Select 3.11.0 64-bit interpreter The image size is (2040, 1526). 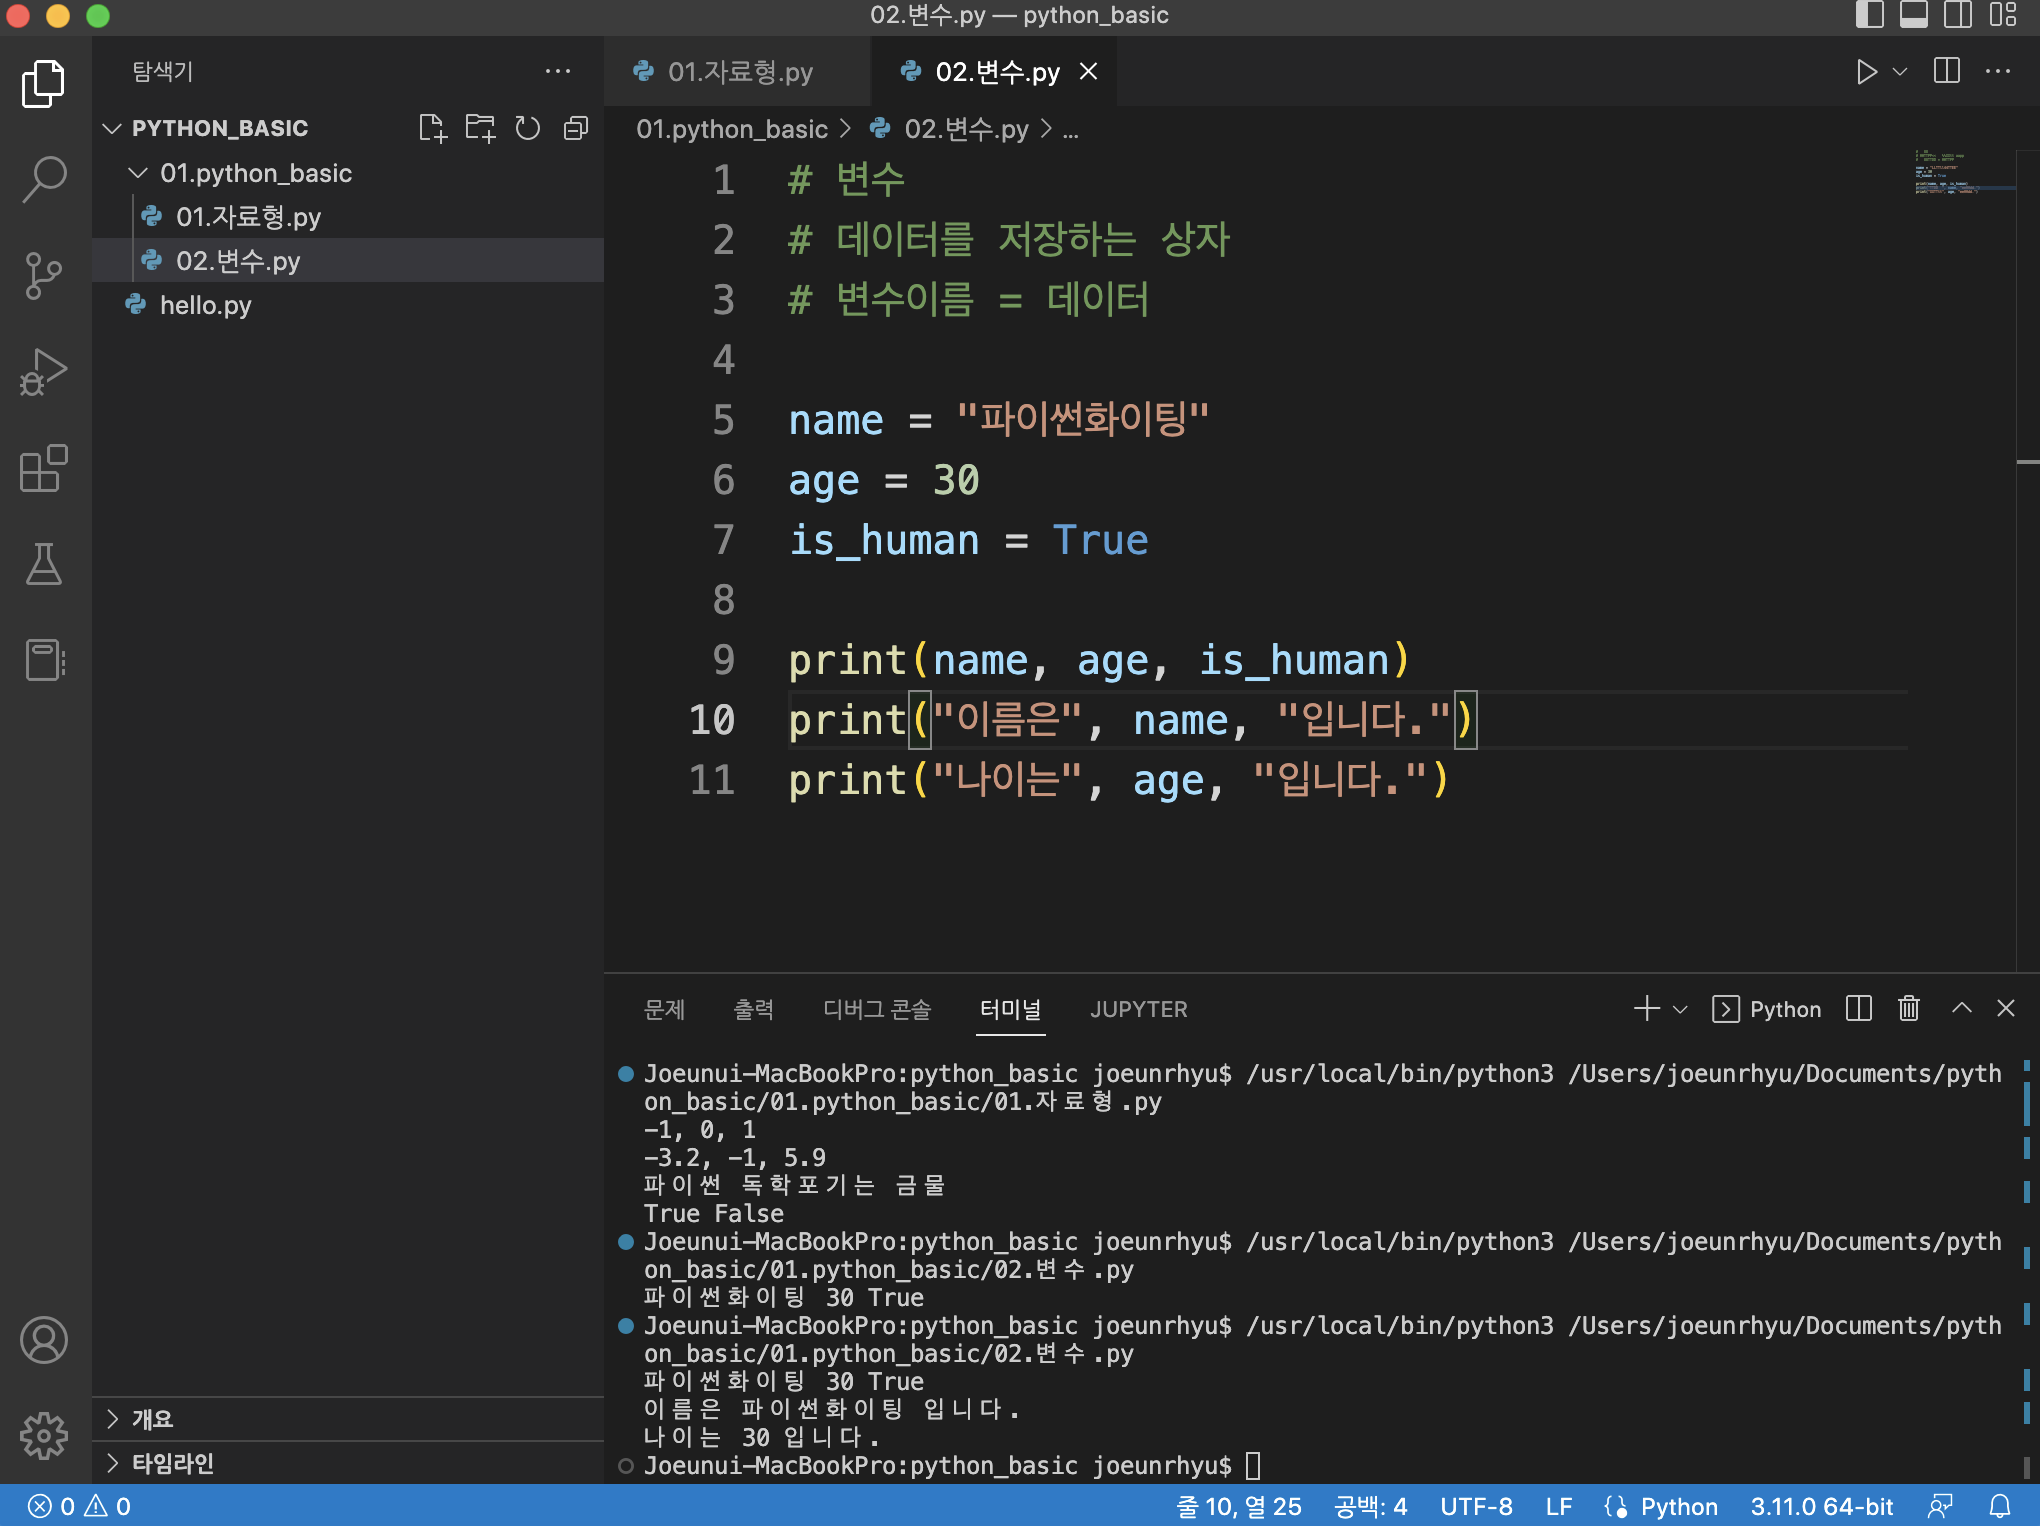(x=1822, y=1506)
